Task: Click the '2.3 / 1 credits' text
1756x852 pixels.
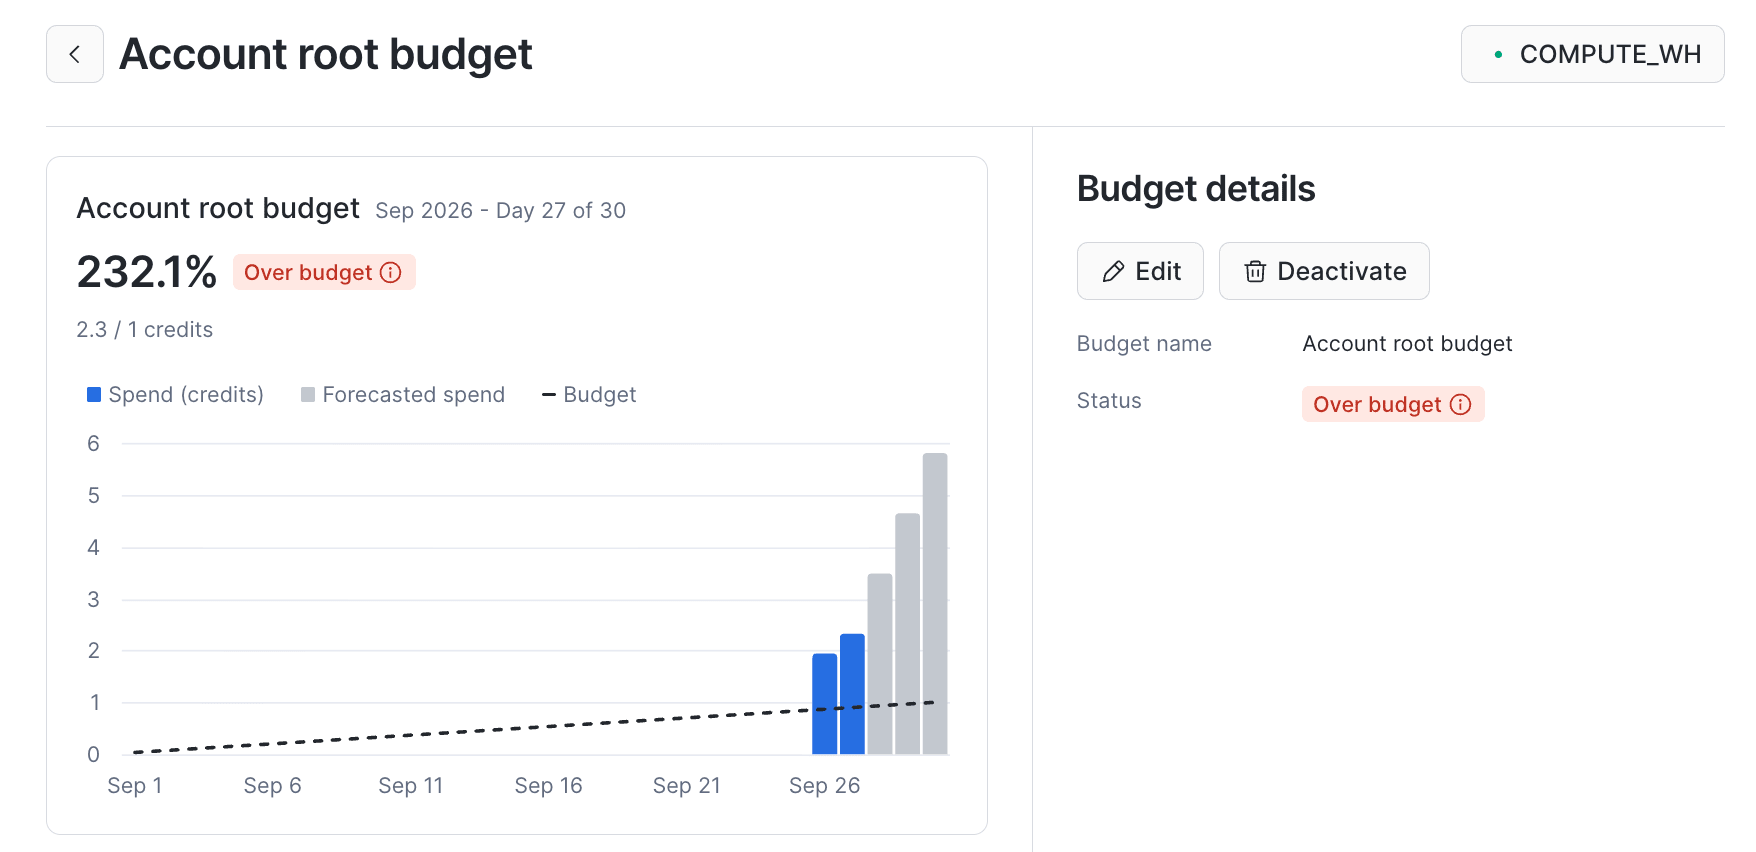Action: (145, 330)
